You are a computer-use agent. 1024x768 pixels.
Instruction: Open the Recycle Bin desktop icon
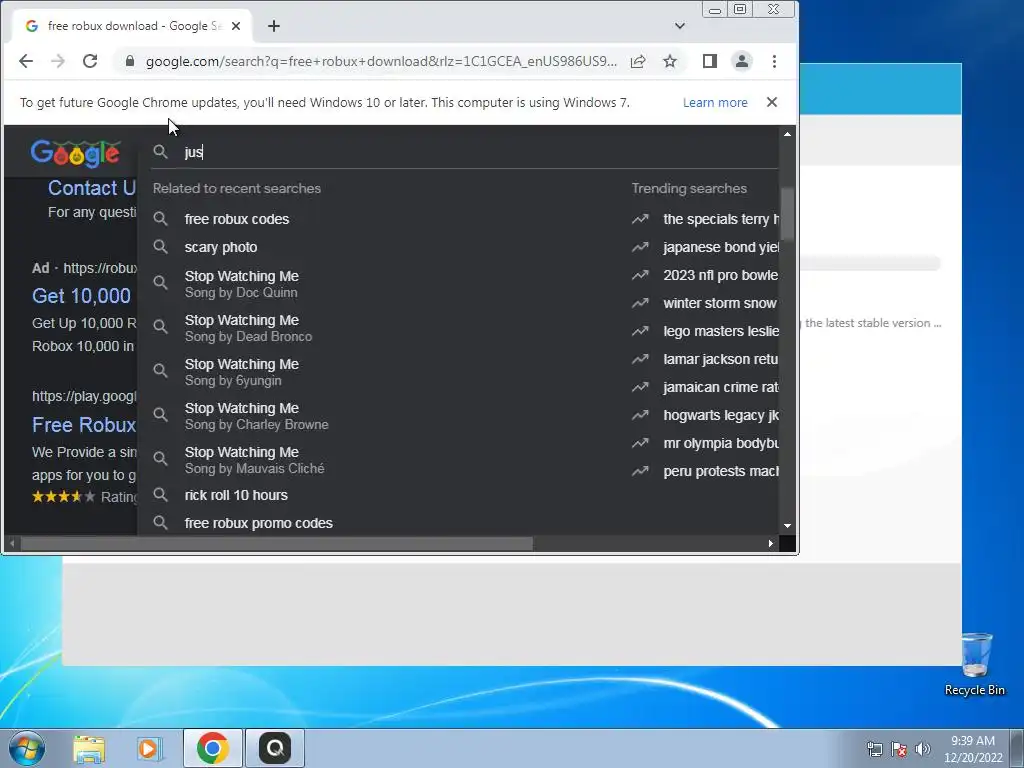(975, 664)
